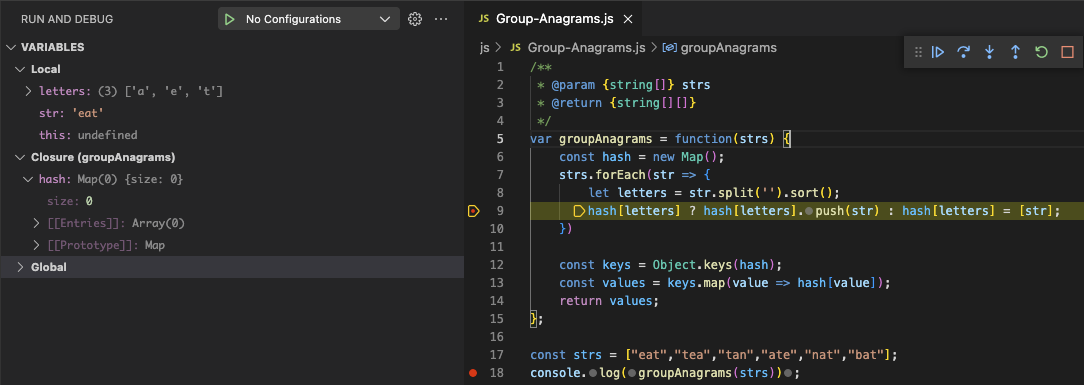
Task: Expand the [[Entries]] node
Action: pos(37,223)
